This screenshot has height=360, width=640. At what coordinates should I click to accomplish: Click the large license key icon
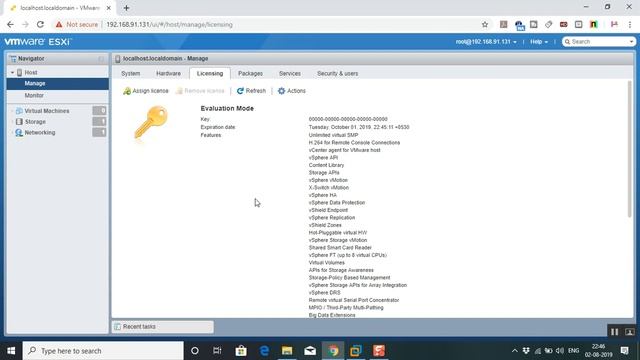pyautogui.click(x=151, y=122)
